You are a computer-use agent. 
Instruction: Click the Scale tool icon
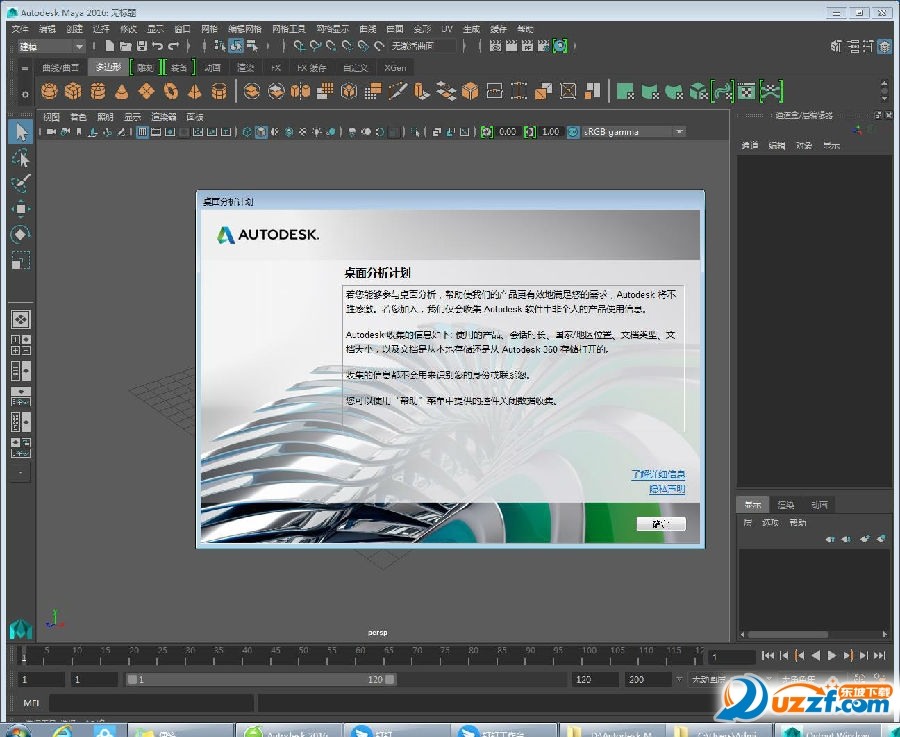click(x=20, y=260)
